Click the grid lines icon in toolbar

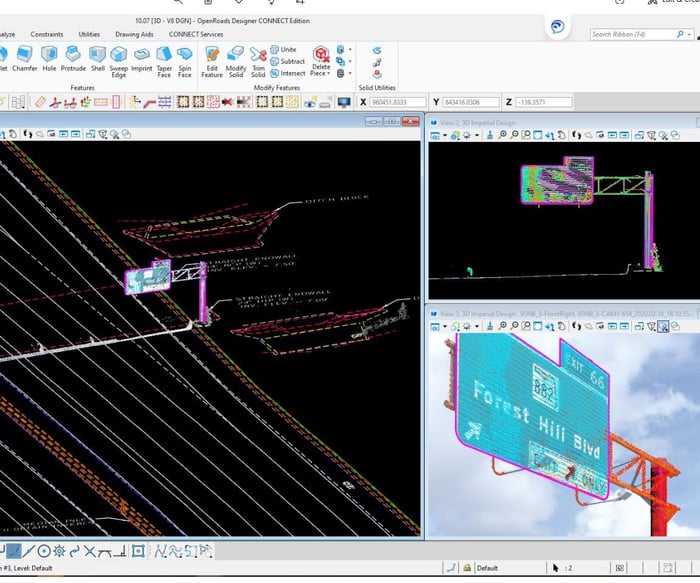tap(165, 103)
